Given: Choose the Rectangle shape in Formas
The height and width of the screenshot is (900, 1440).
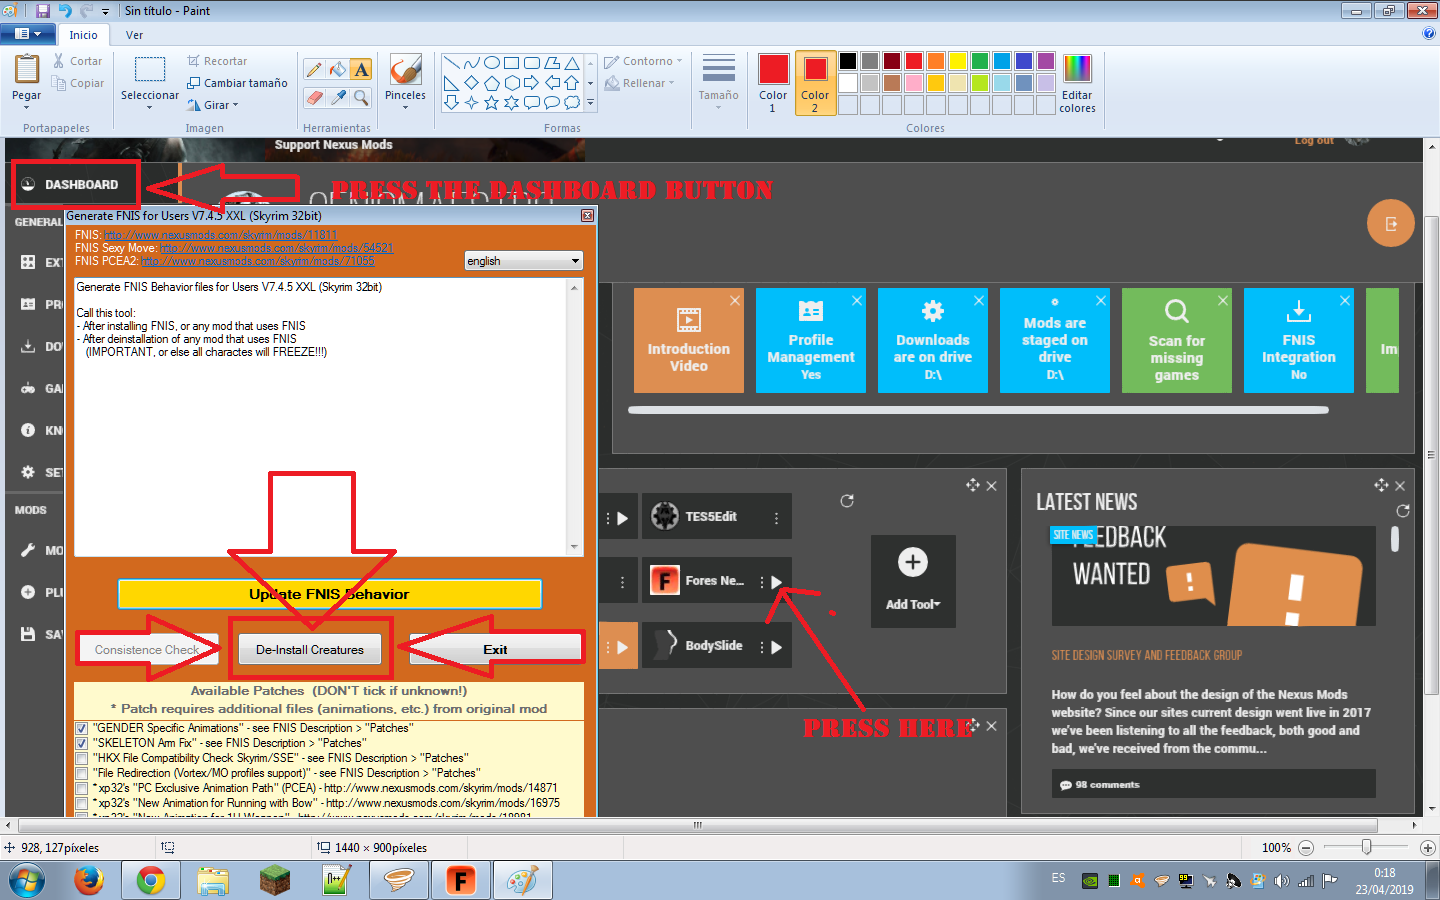Looking at the screenshot, I should click(x=512, y=63).
